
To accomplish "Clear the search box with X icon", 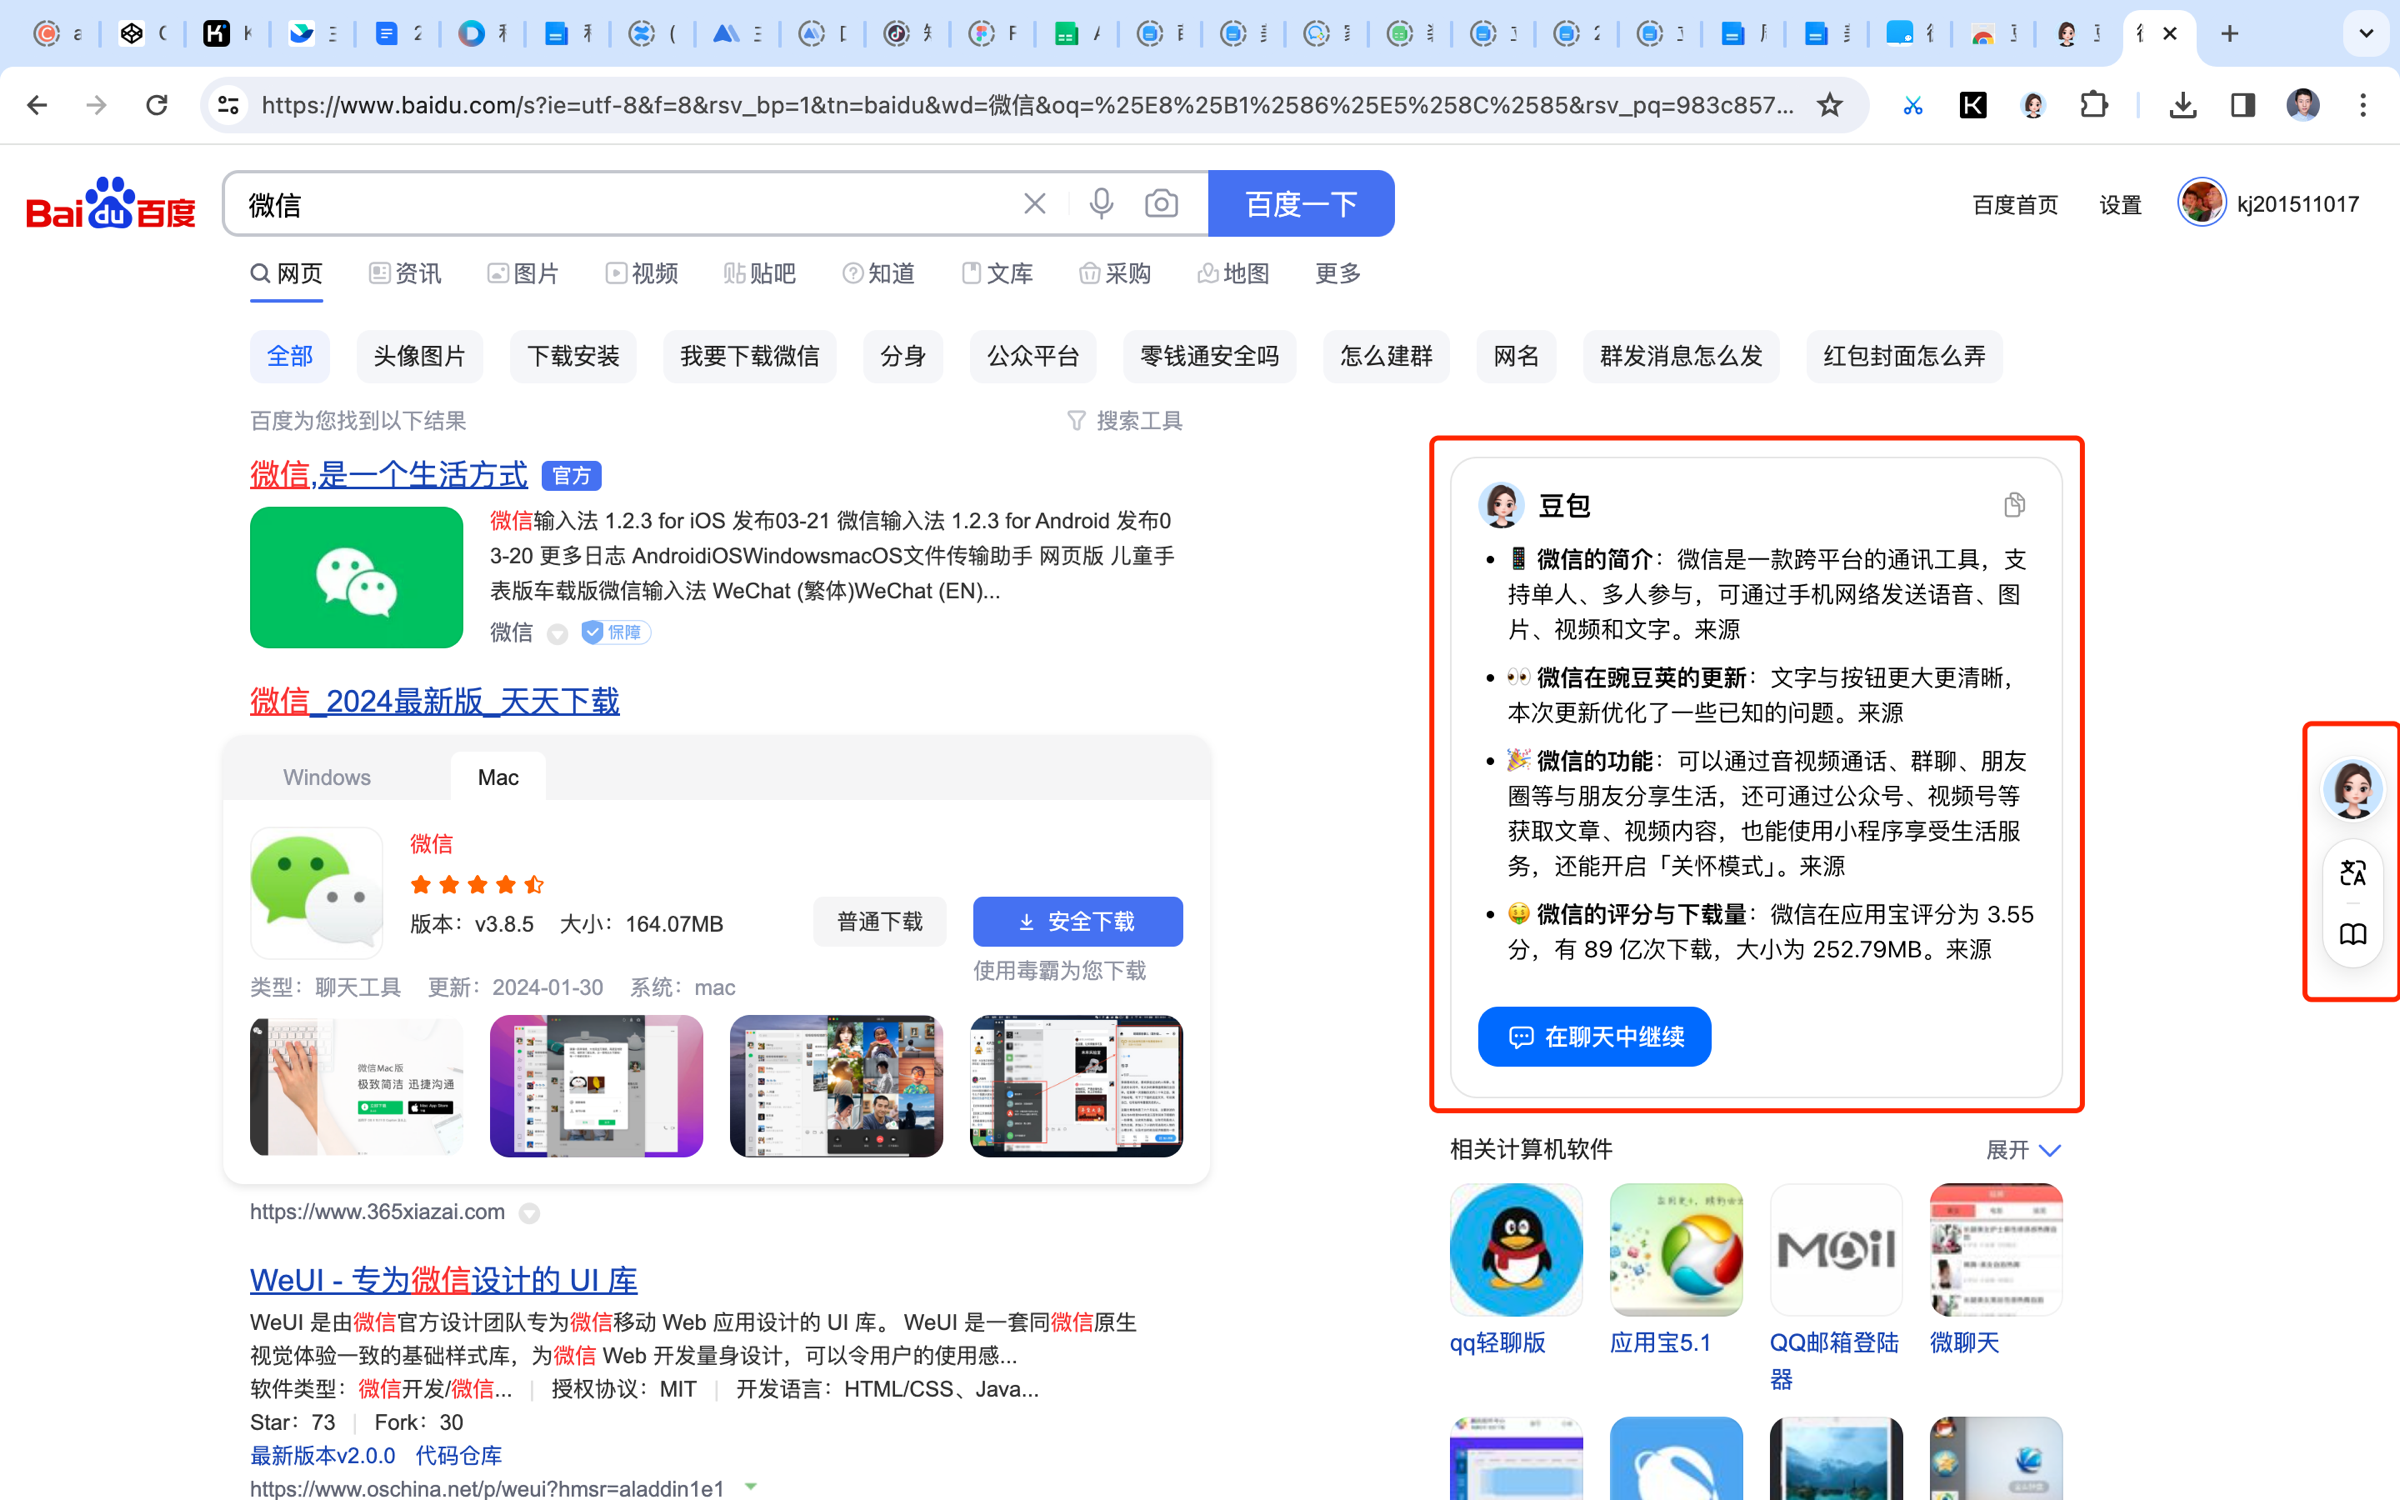I will click(1035, 204).
